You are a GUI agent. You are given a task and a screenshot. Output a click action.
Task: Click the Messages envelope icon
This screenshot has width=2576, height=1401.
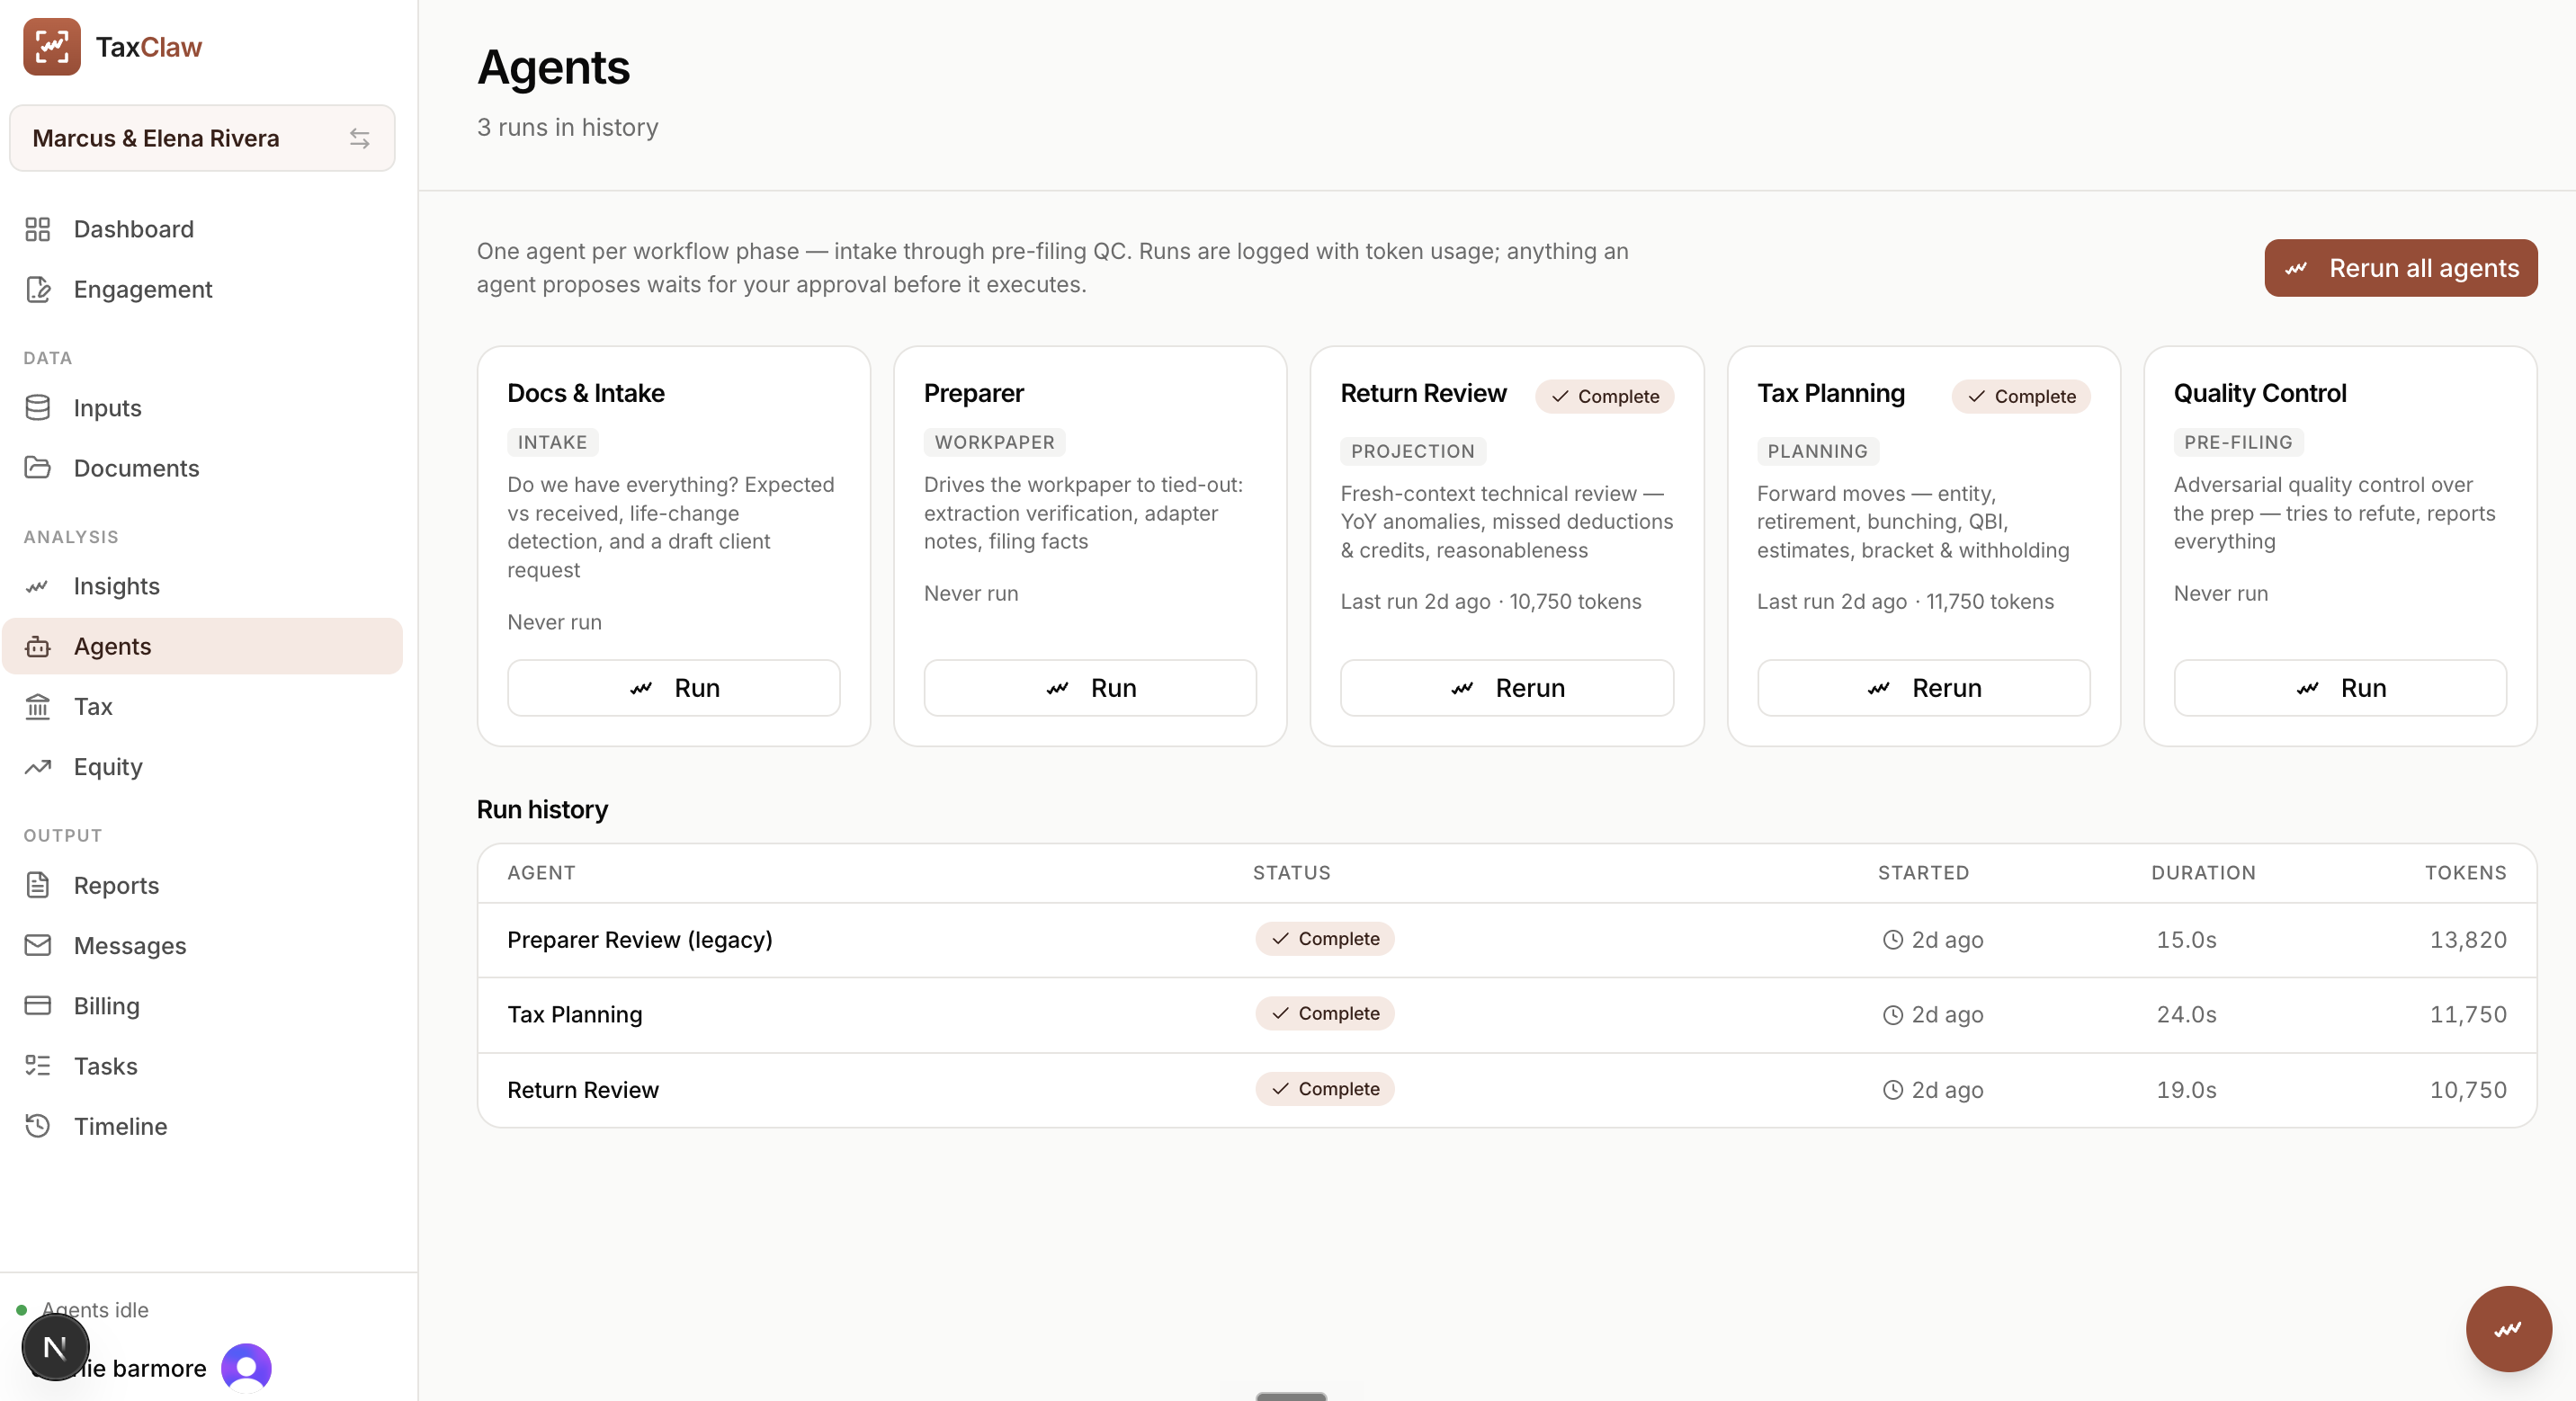pyautogui.click(x=38, y=946)
